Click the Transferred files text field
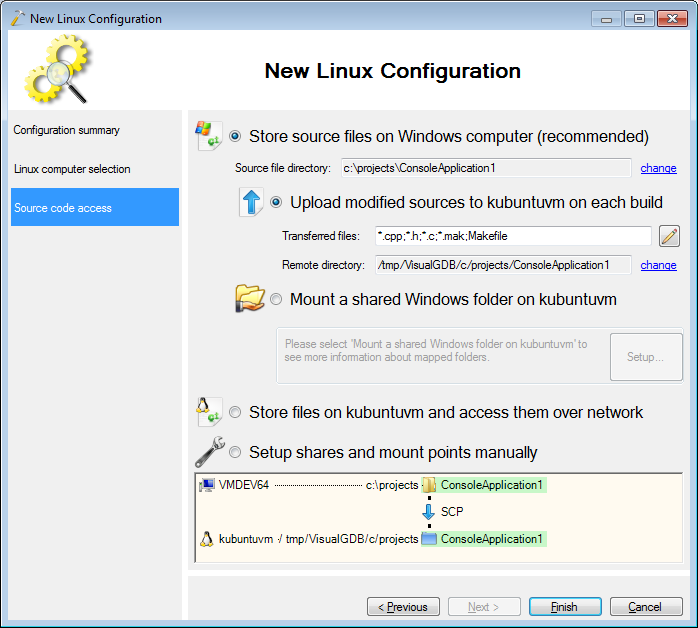The image size is (698, 628). [513, 236]
